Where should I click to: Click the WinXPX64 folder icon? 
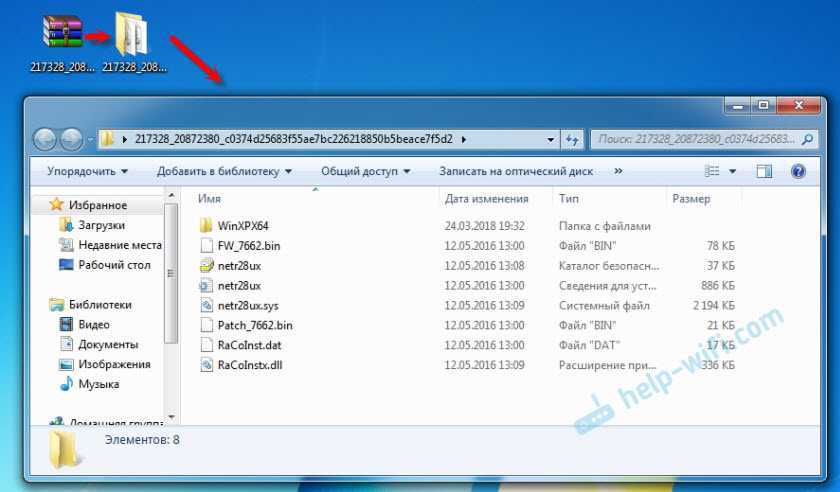[206, 226]
